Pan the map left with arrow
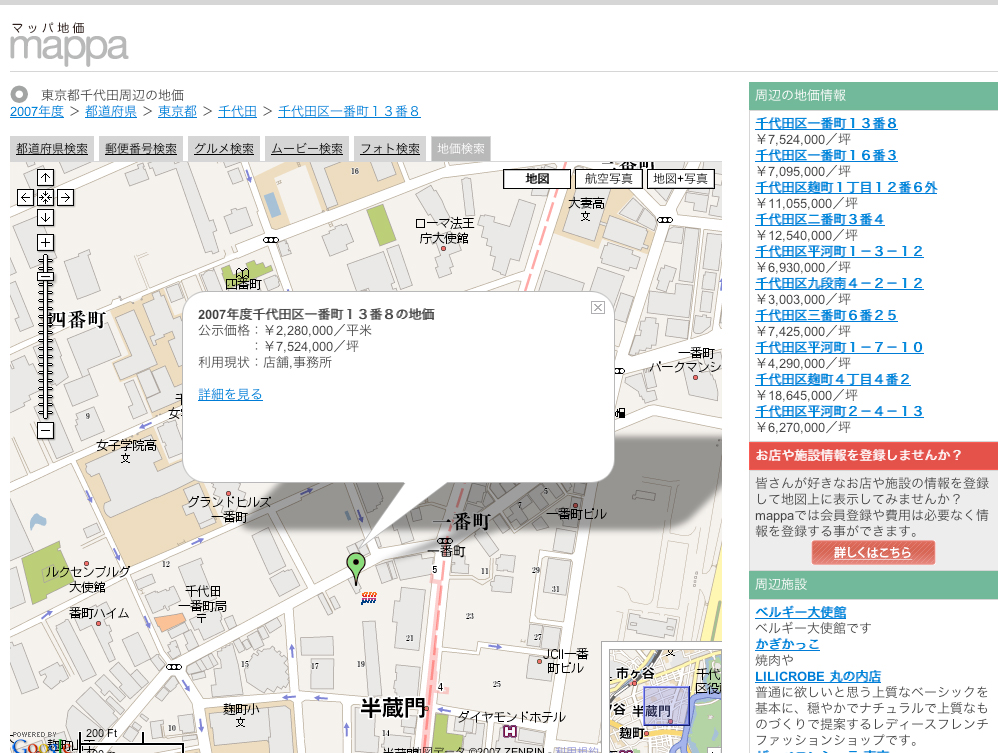Screen dimensions: 998x753 [26, 197]
